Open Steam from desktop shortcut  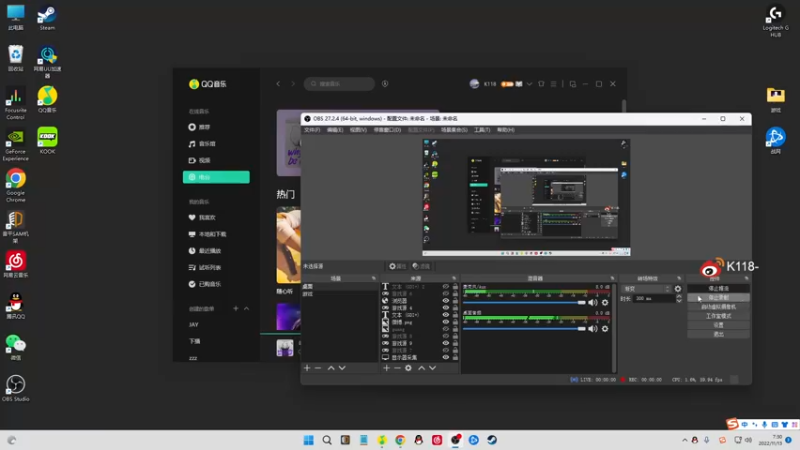coord(47,18)
